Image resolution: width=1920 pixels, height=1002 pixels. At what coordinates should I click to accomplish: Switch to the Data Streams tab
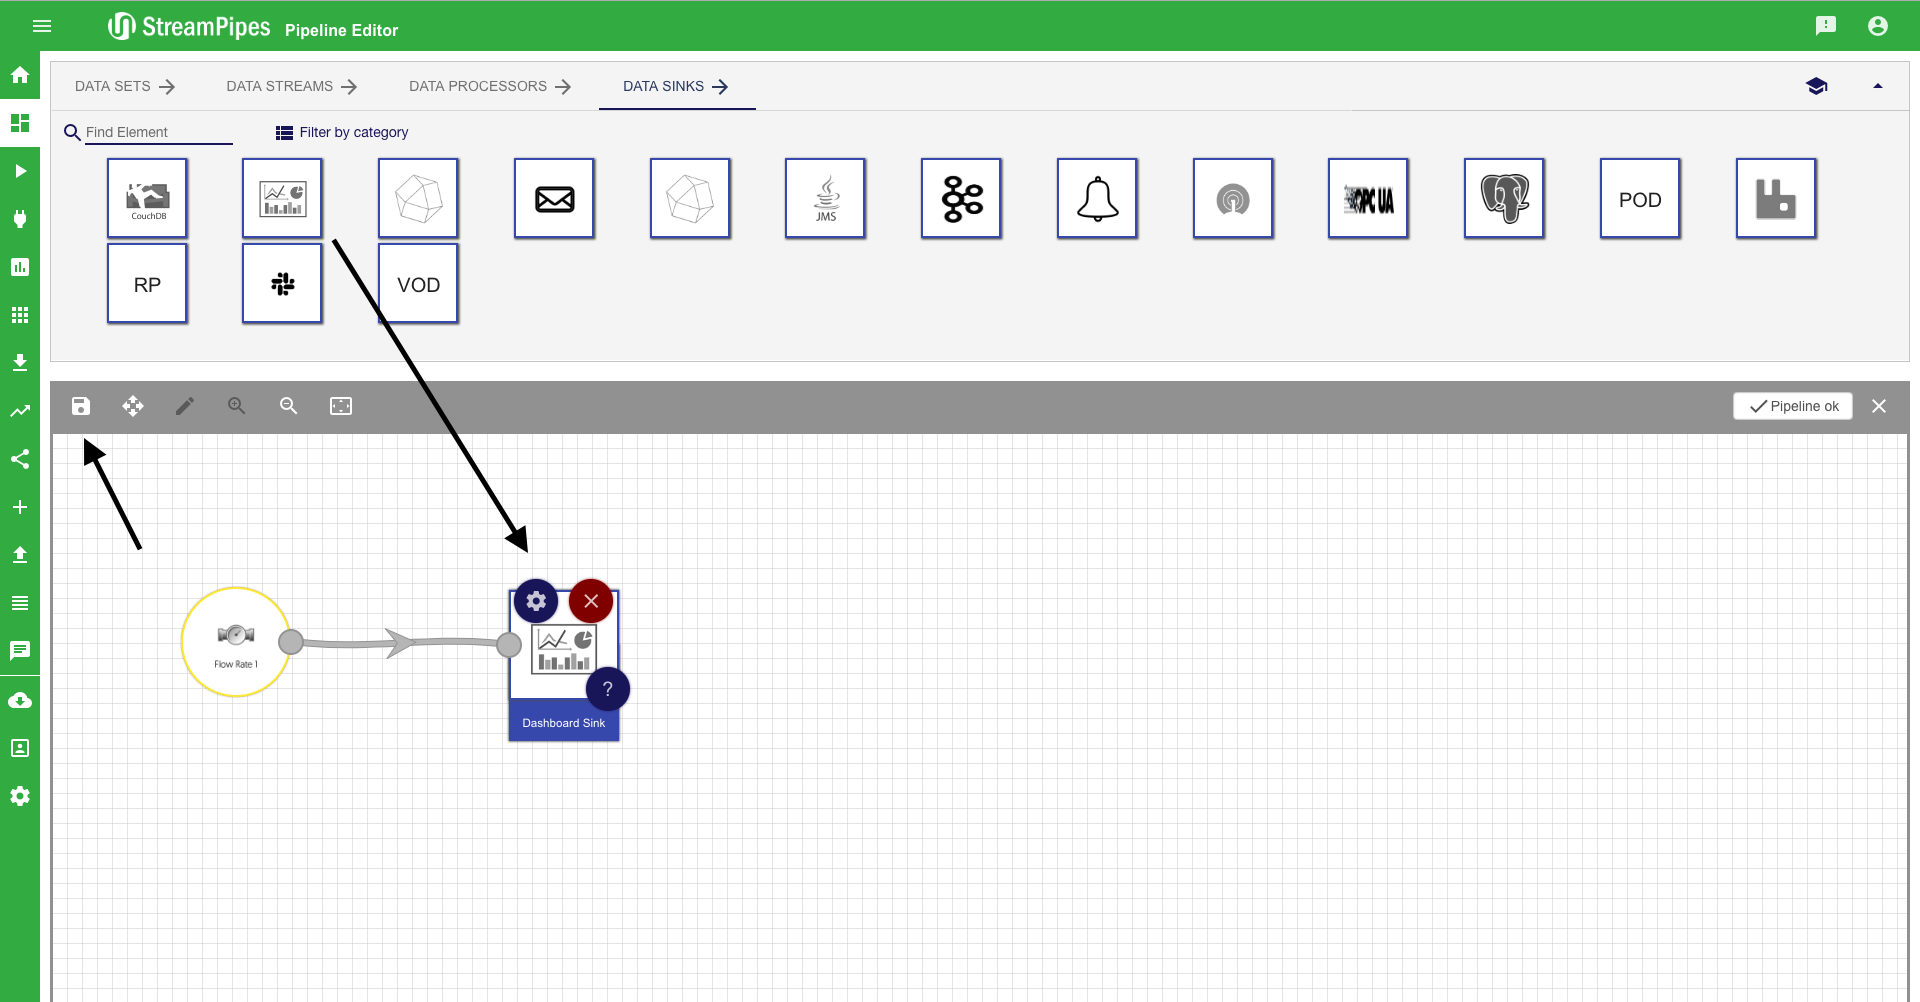(x=291, y=86)
